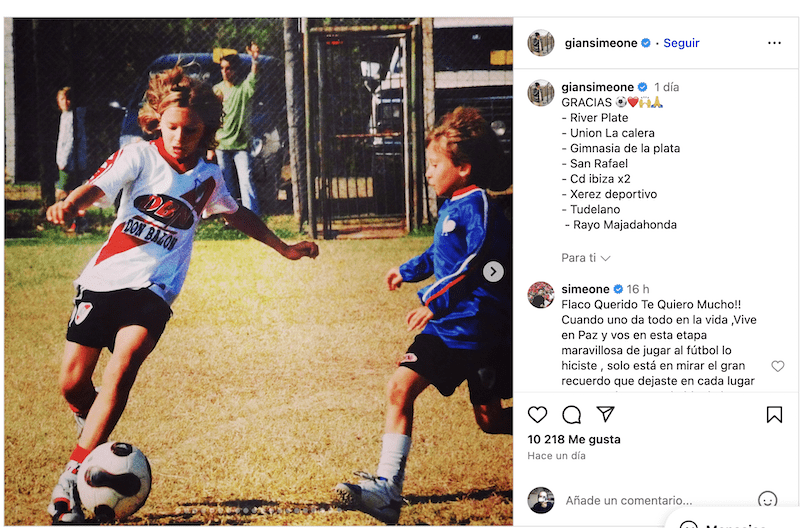This screenshot has height=528, width=800.
Task: Like simeone's comment with small heart
Action: [778, 366]
